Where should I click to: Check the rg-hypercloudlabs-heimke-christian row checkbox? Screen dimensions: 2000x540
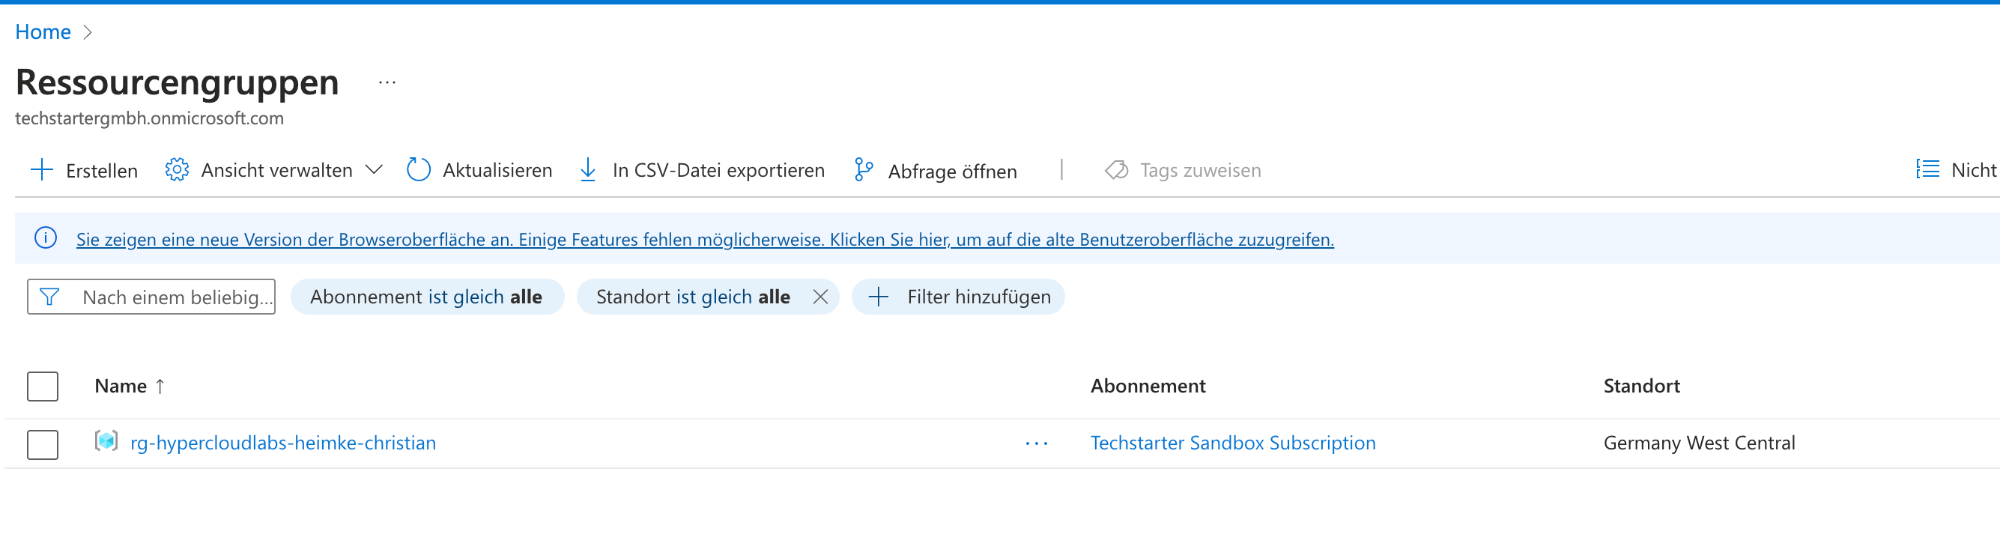pos(43,444)
